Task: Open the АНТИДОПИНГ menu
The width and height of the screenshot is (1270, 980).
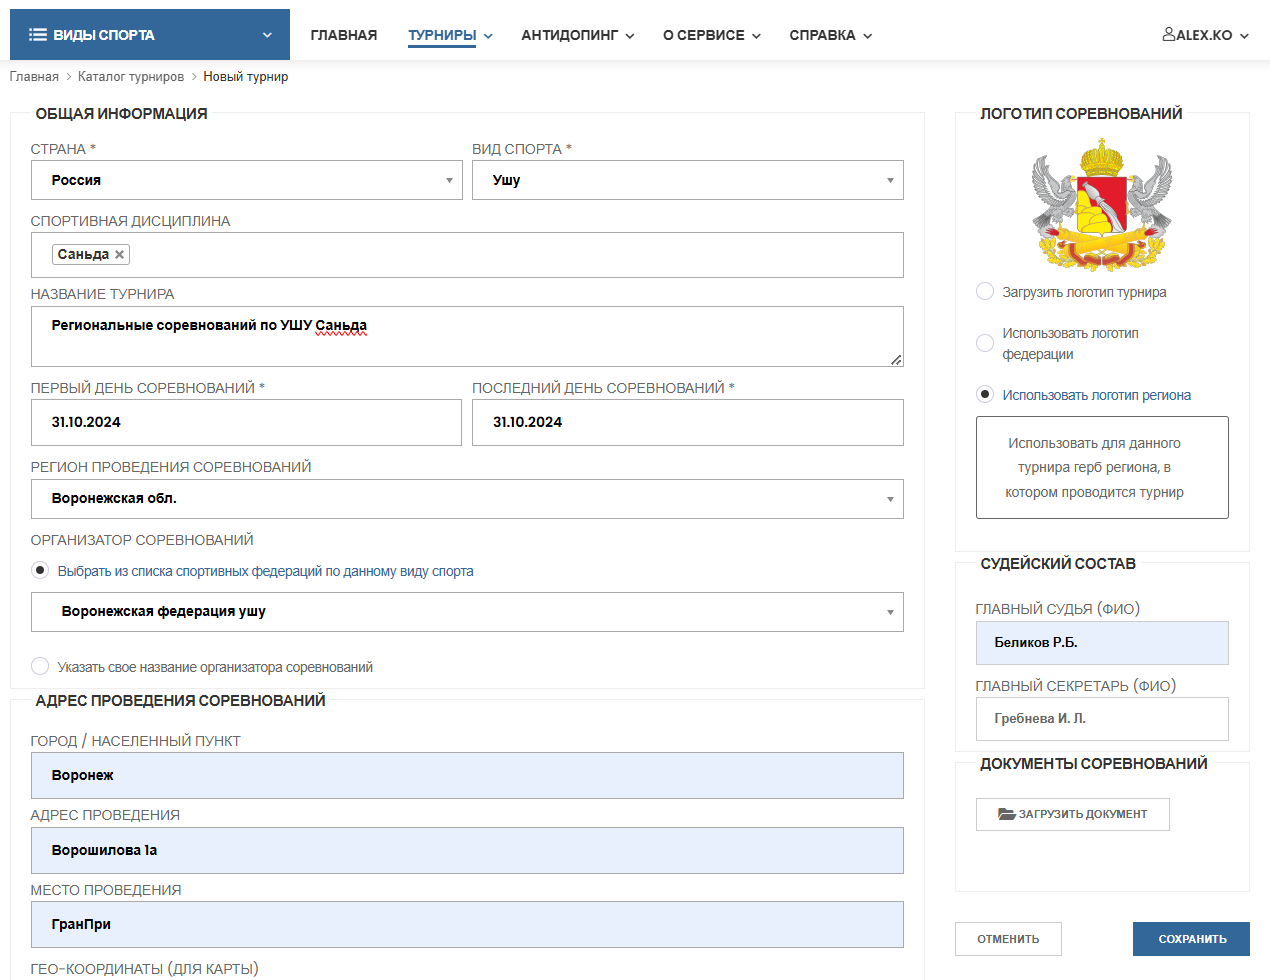Action: pos(578,35)
